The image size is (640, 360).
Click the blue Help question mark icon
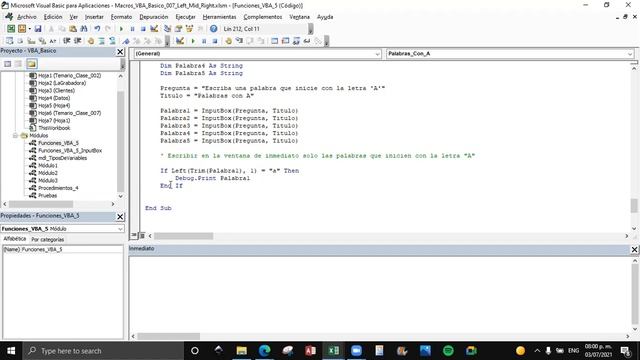tap(213, 29)
